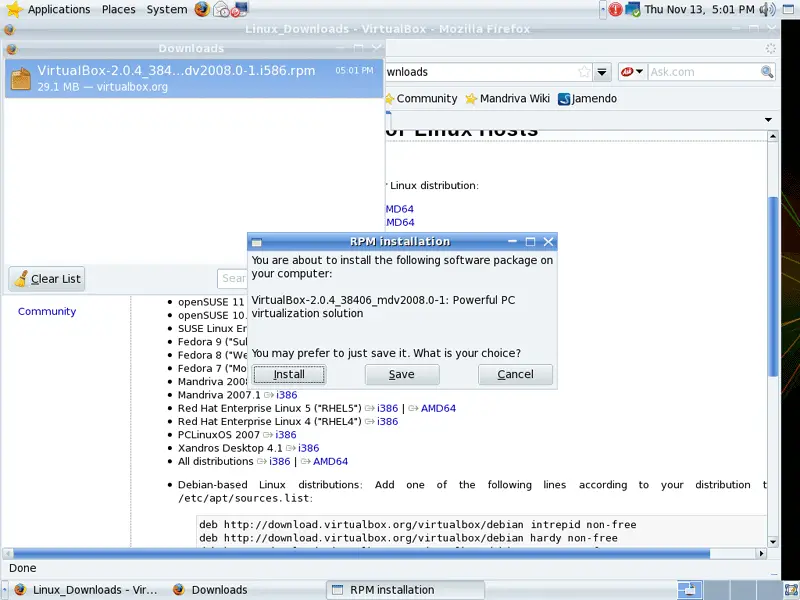Open the RHEL5 i386 download link
The image size is (800, 600).
(387, 408)
